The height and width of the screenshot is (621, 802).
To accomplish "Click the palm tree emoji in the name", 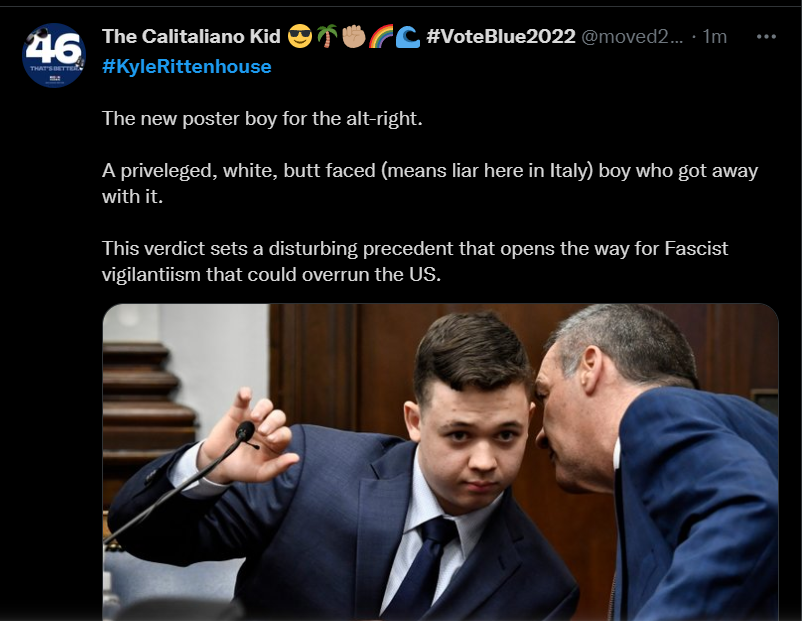I will click(327, 37).
